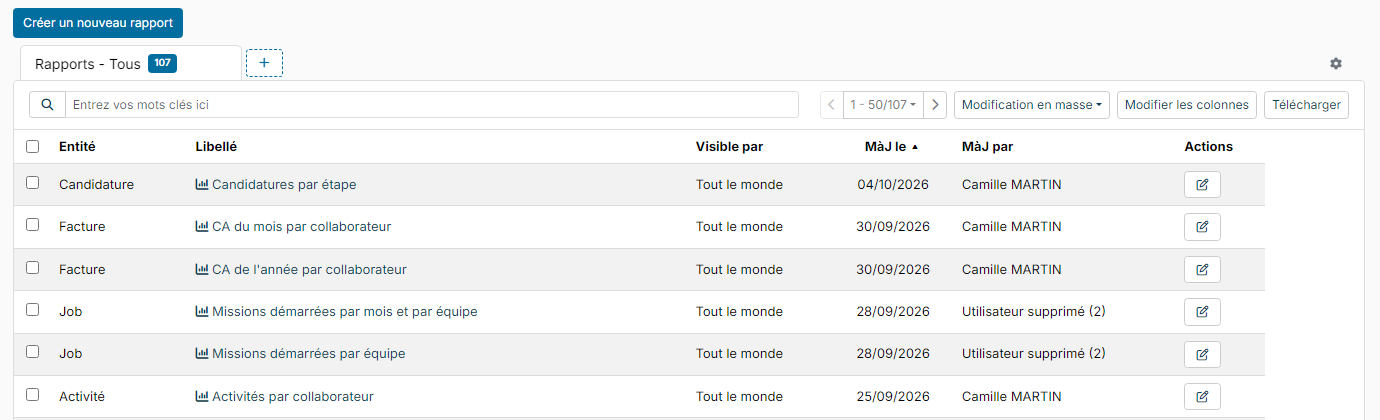Click the Libellé column header
1380x420 pixels.
point(216,147)
